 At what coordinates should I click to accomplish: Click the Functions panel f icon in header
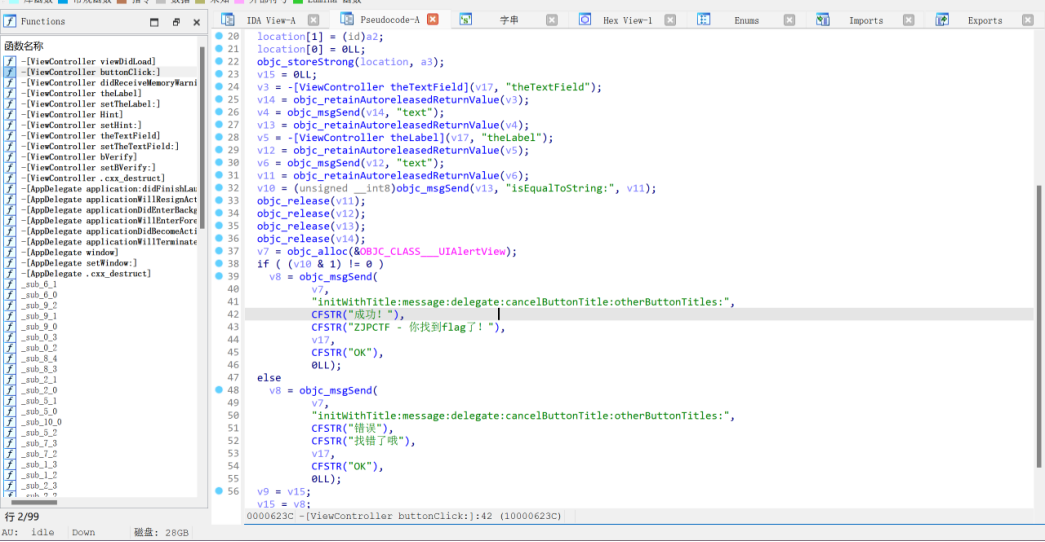[10, 21]
